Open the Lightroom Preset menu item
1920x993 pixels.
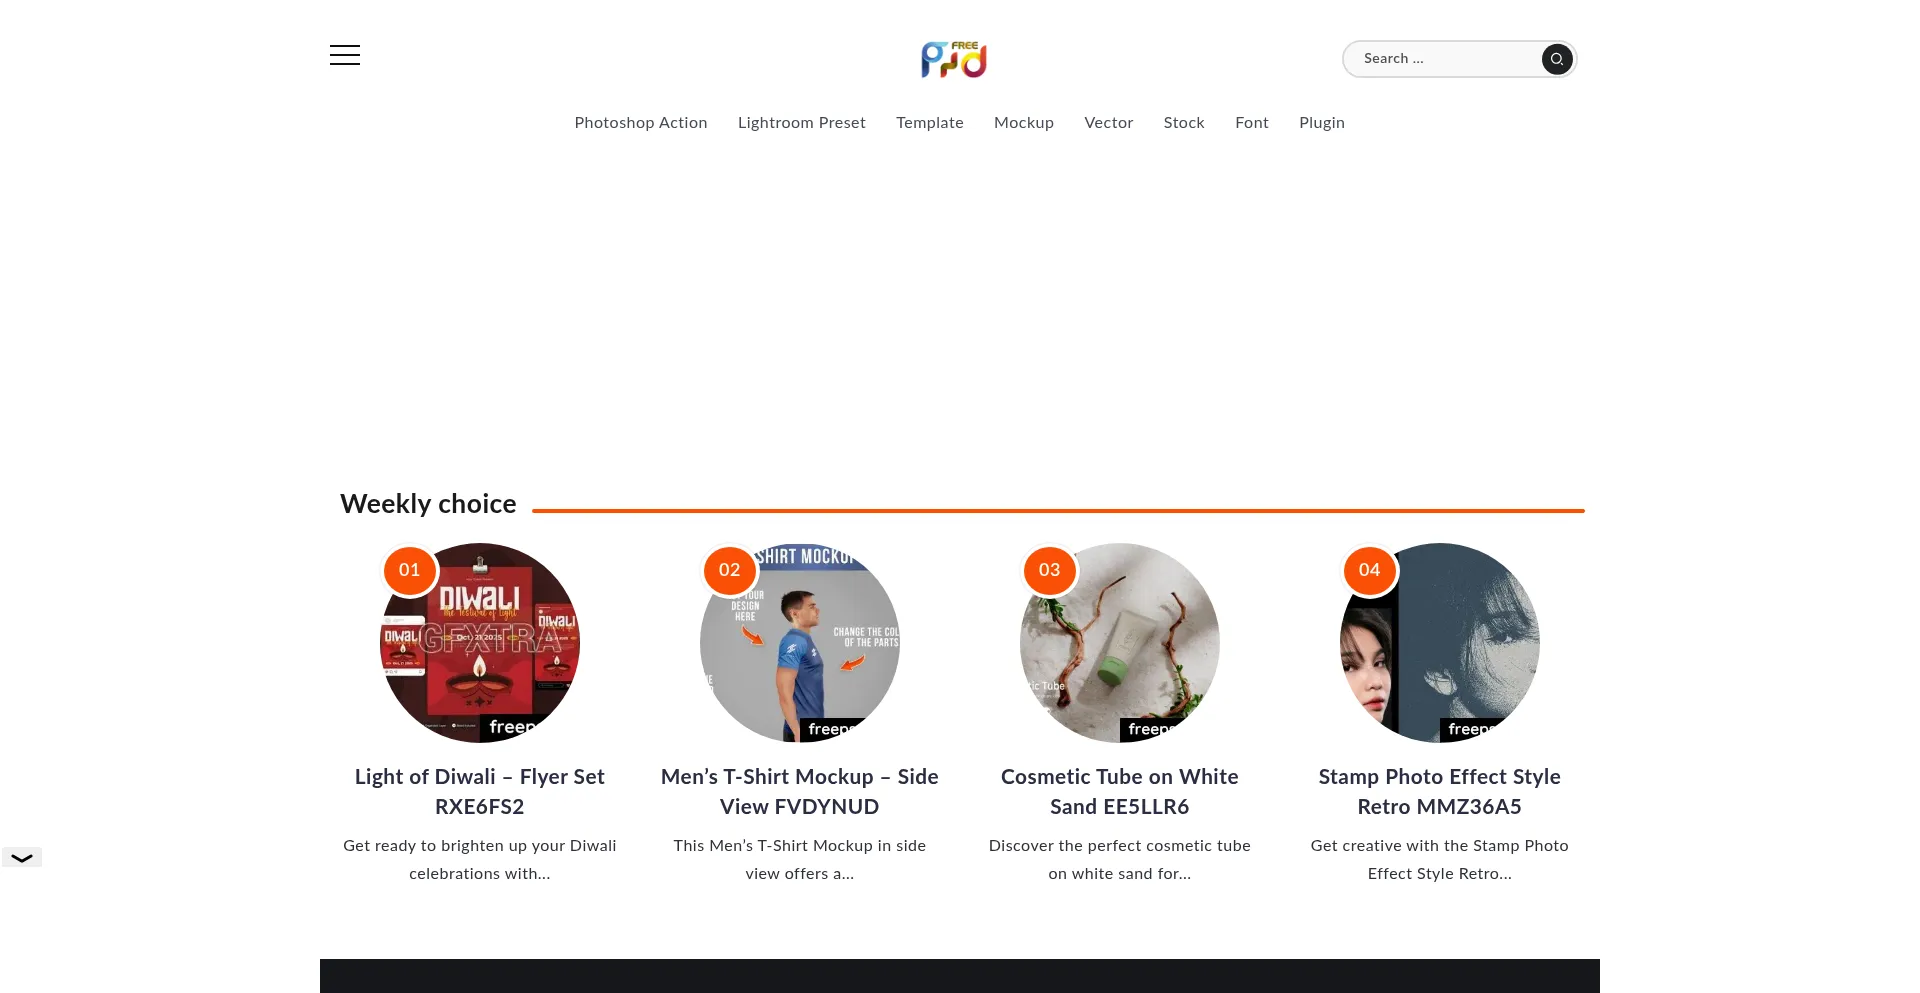pyautogui.click(x=802, y=123)
